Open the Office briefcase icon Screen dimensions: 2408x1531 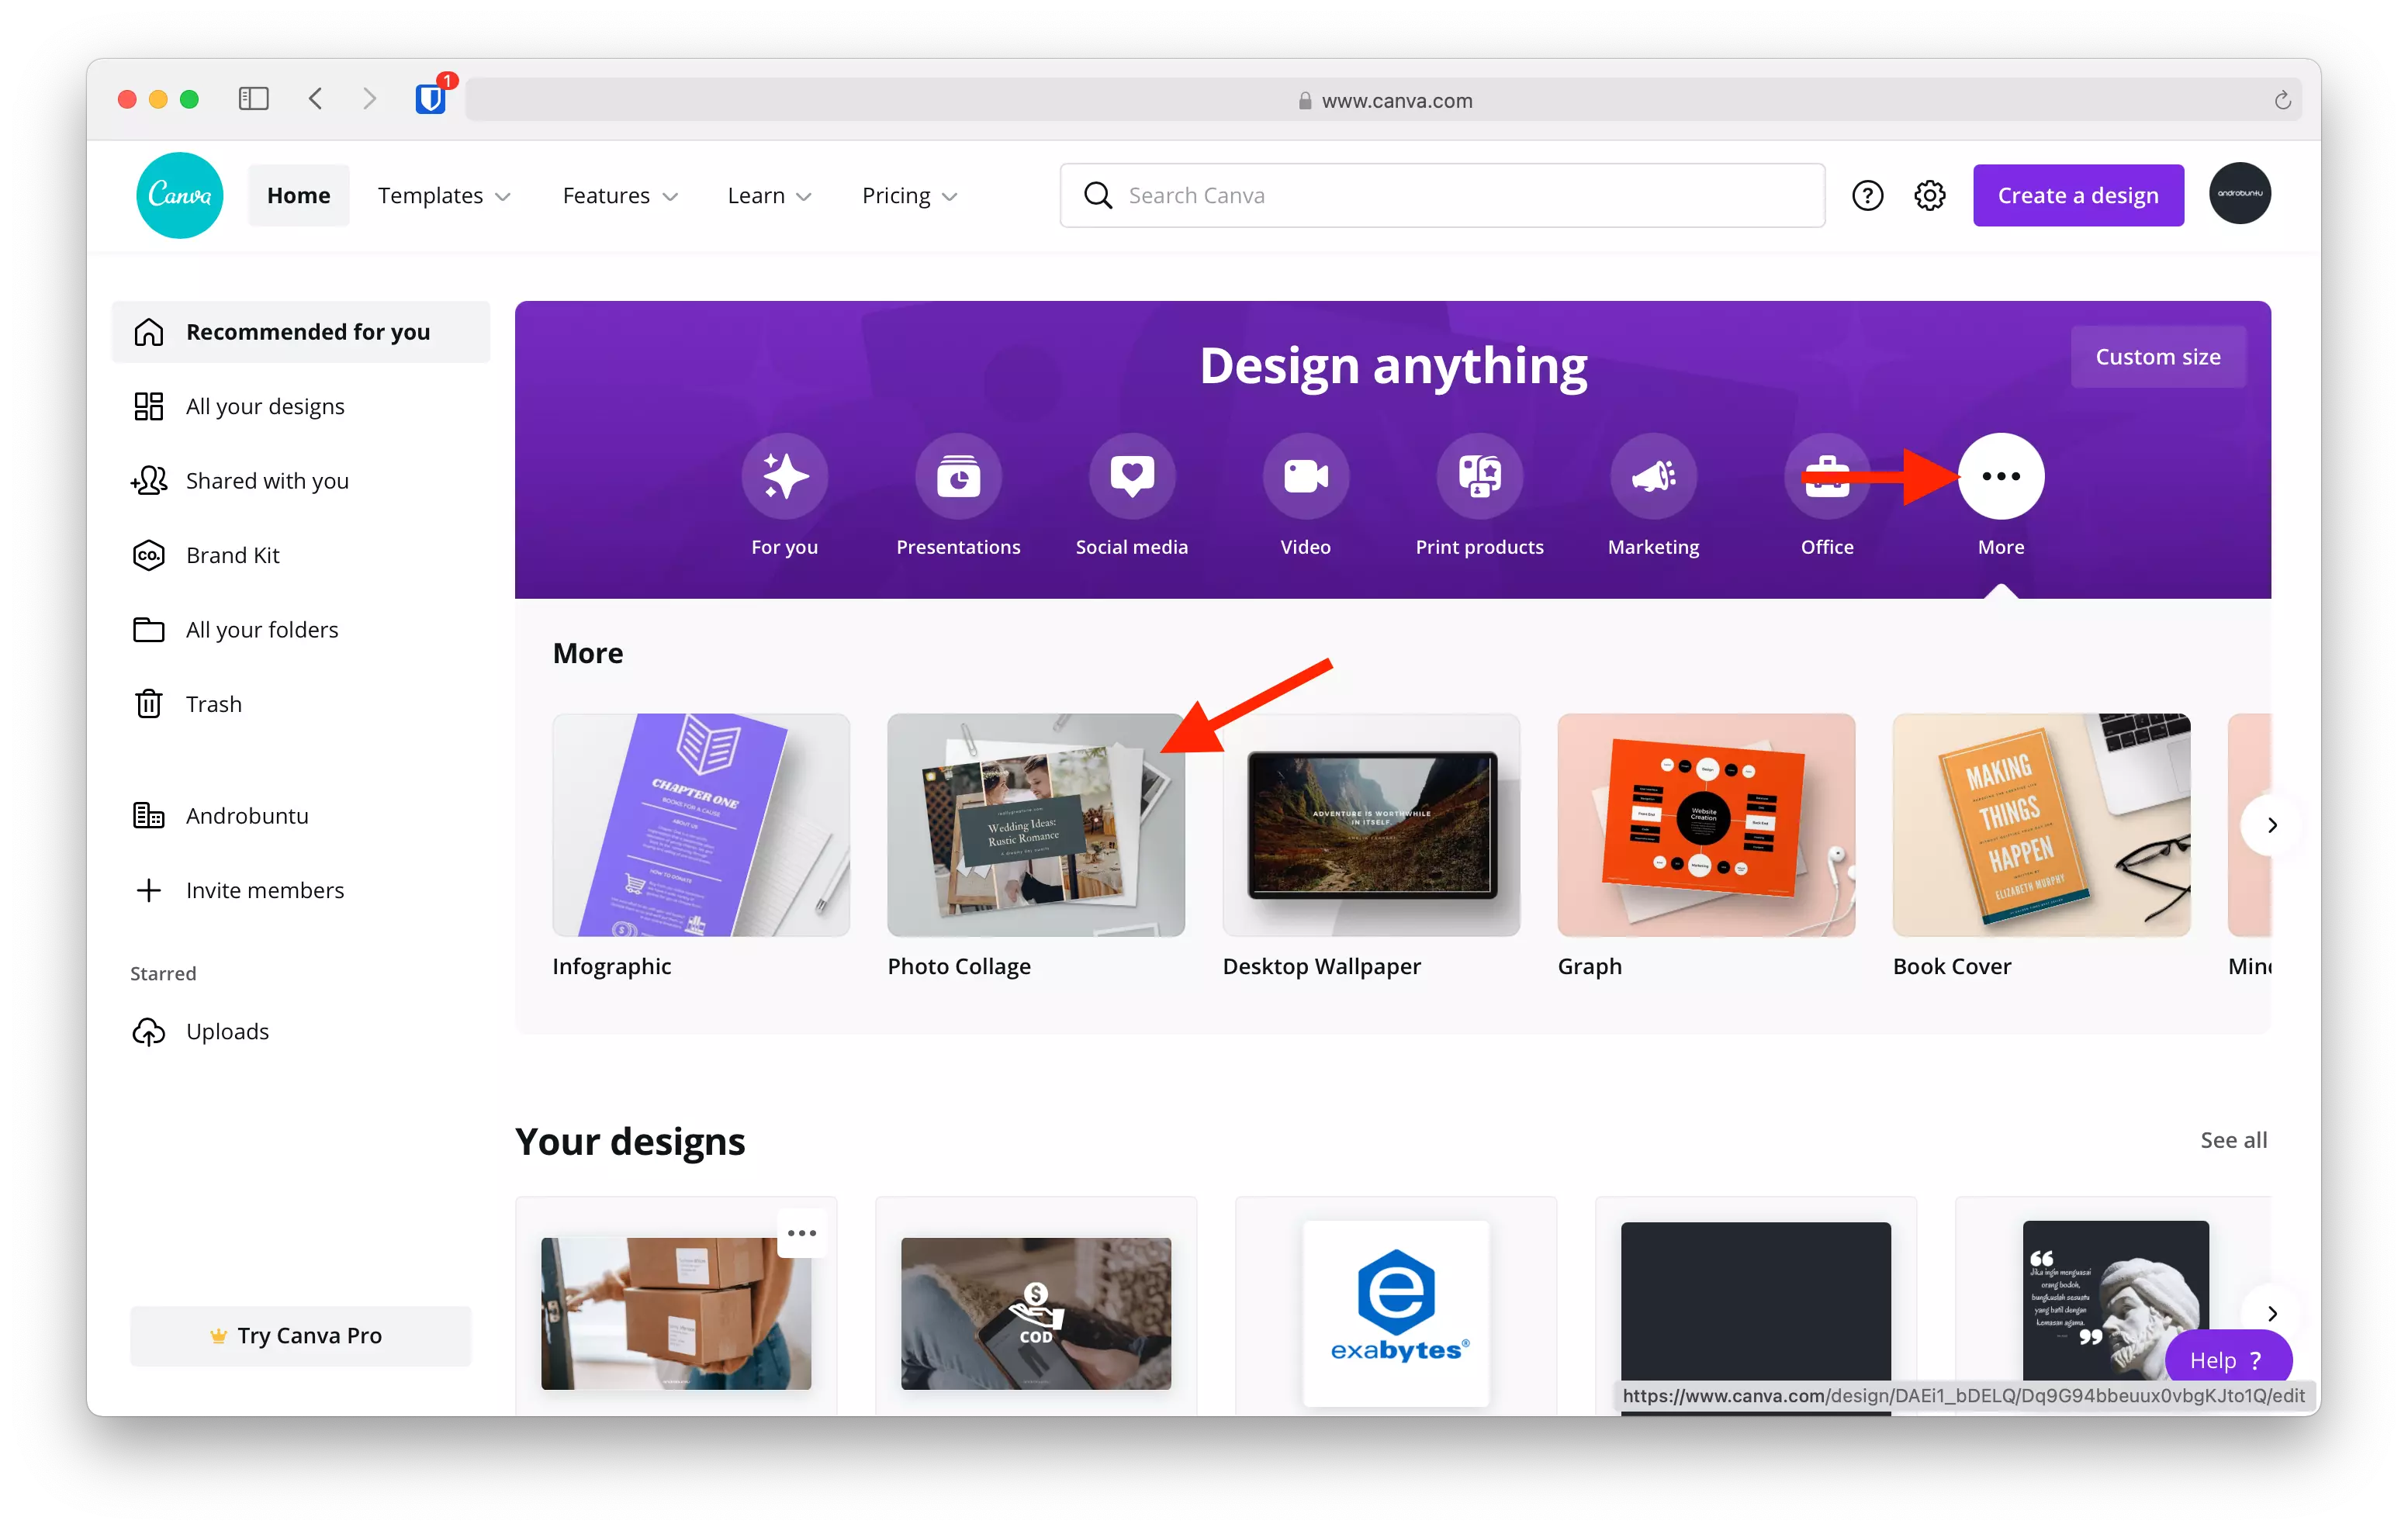click(x=1826, y=477)
